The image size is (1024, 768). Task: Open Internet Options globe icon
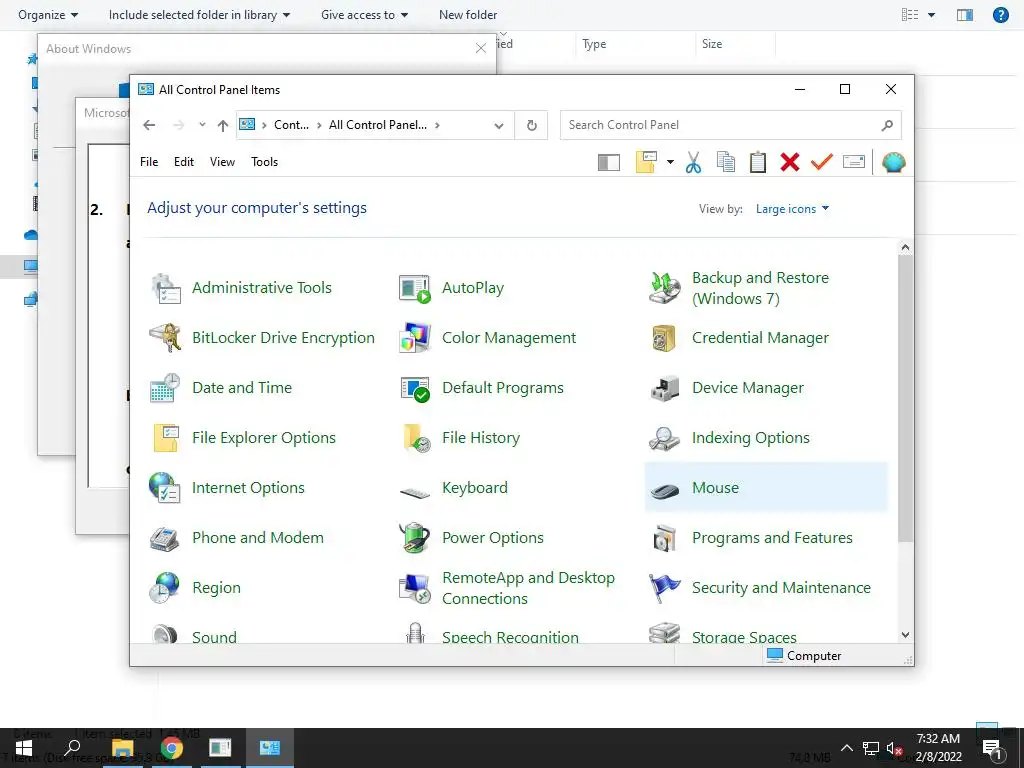click(165, 488)
